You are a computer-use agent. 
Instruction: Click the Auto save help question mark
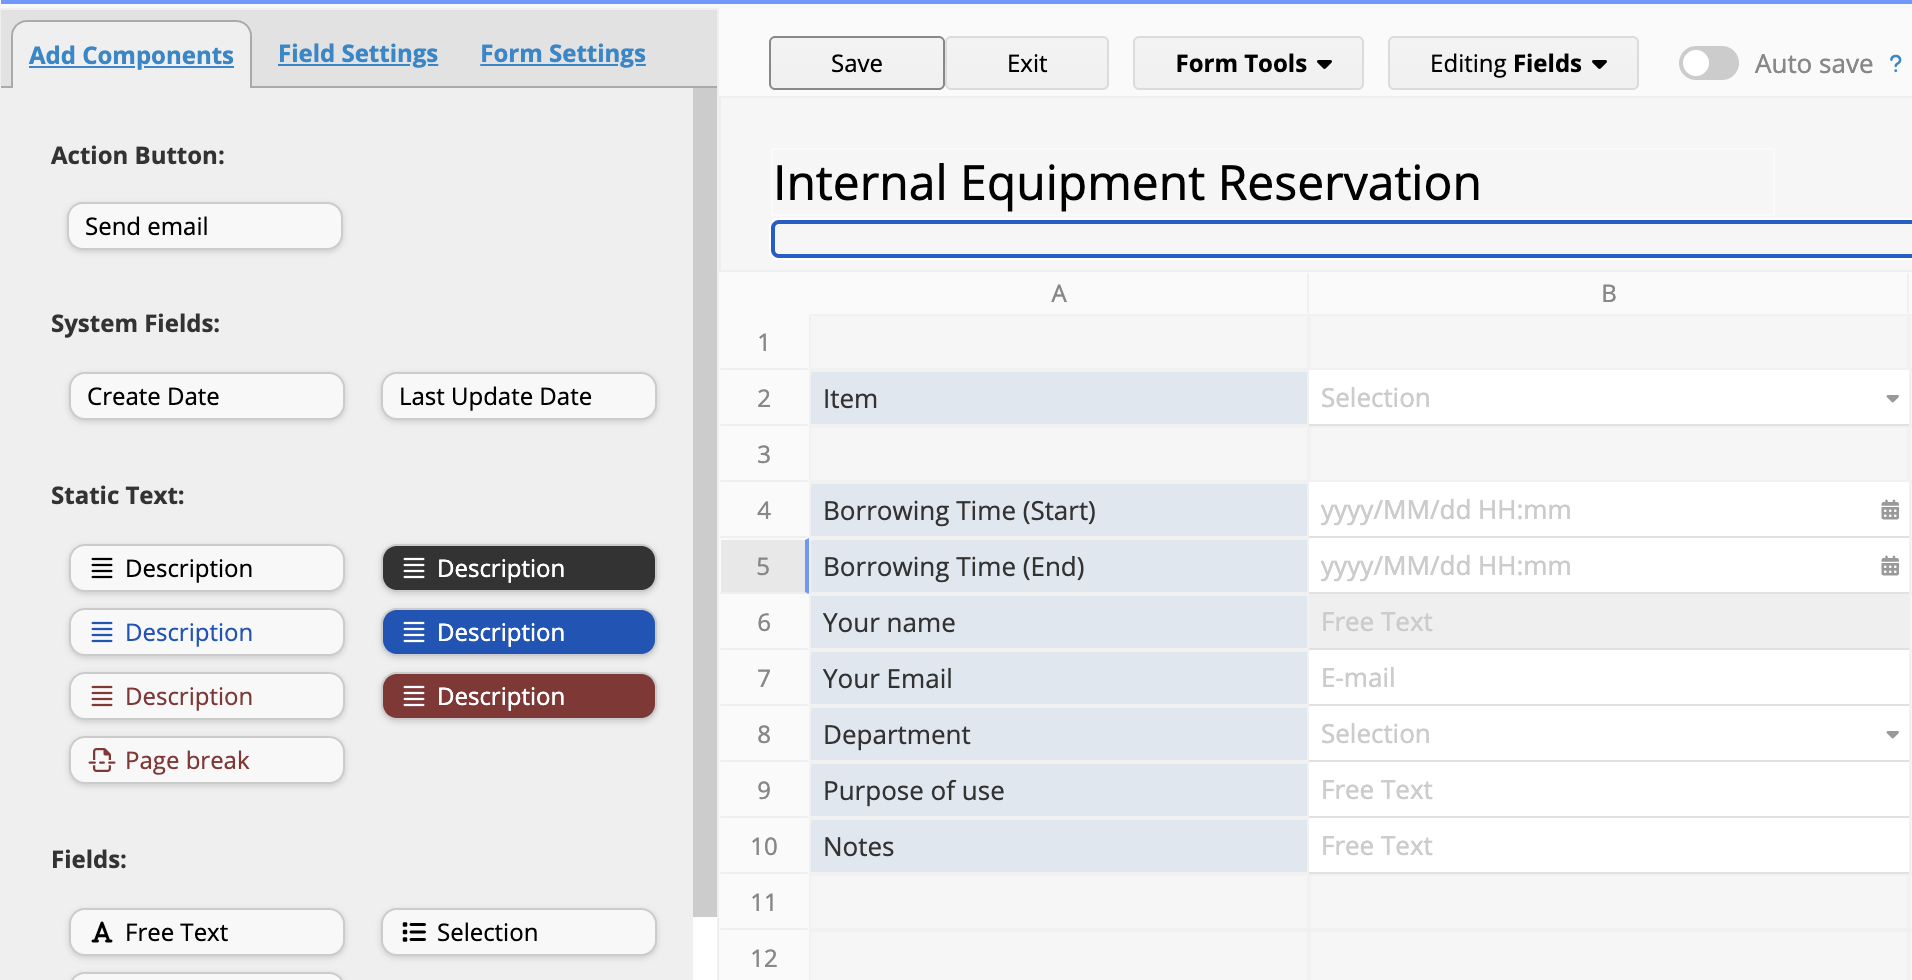pos(1895,64)
